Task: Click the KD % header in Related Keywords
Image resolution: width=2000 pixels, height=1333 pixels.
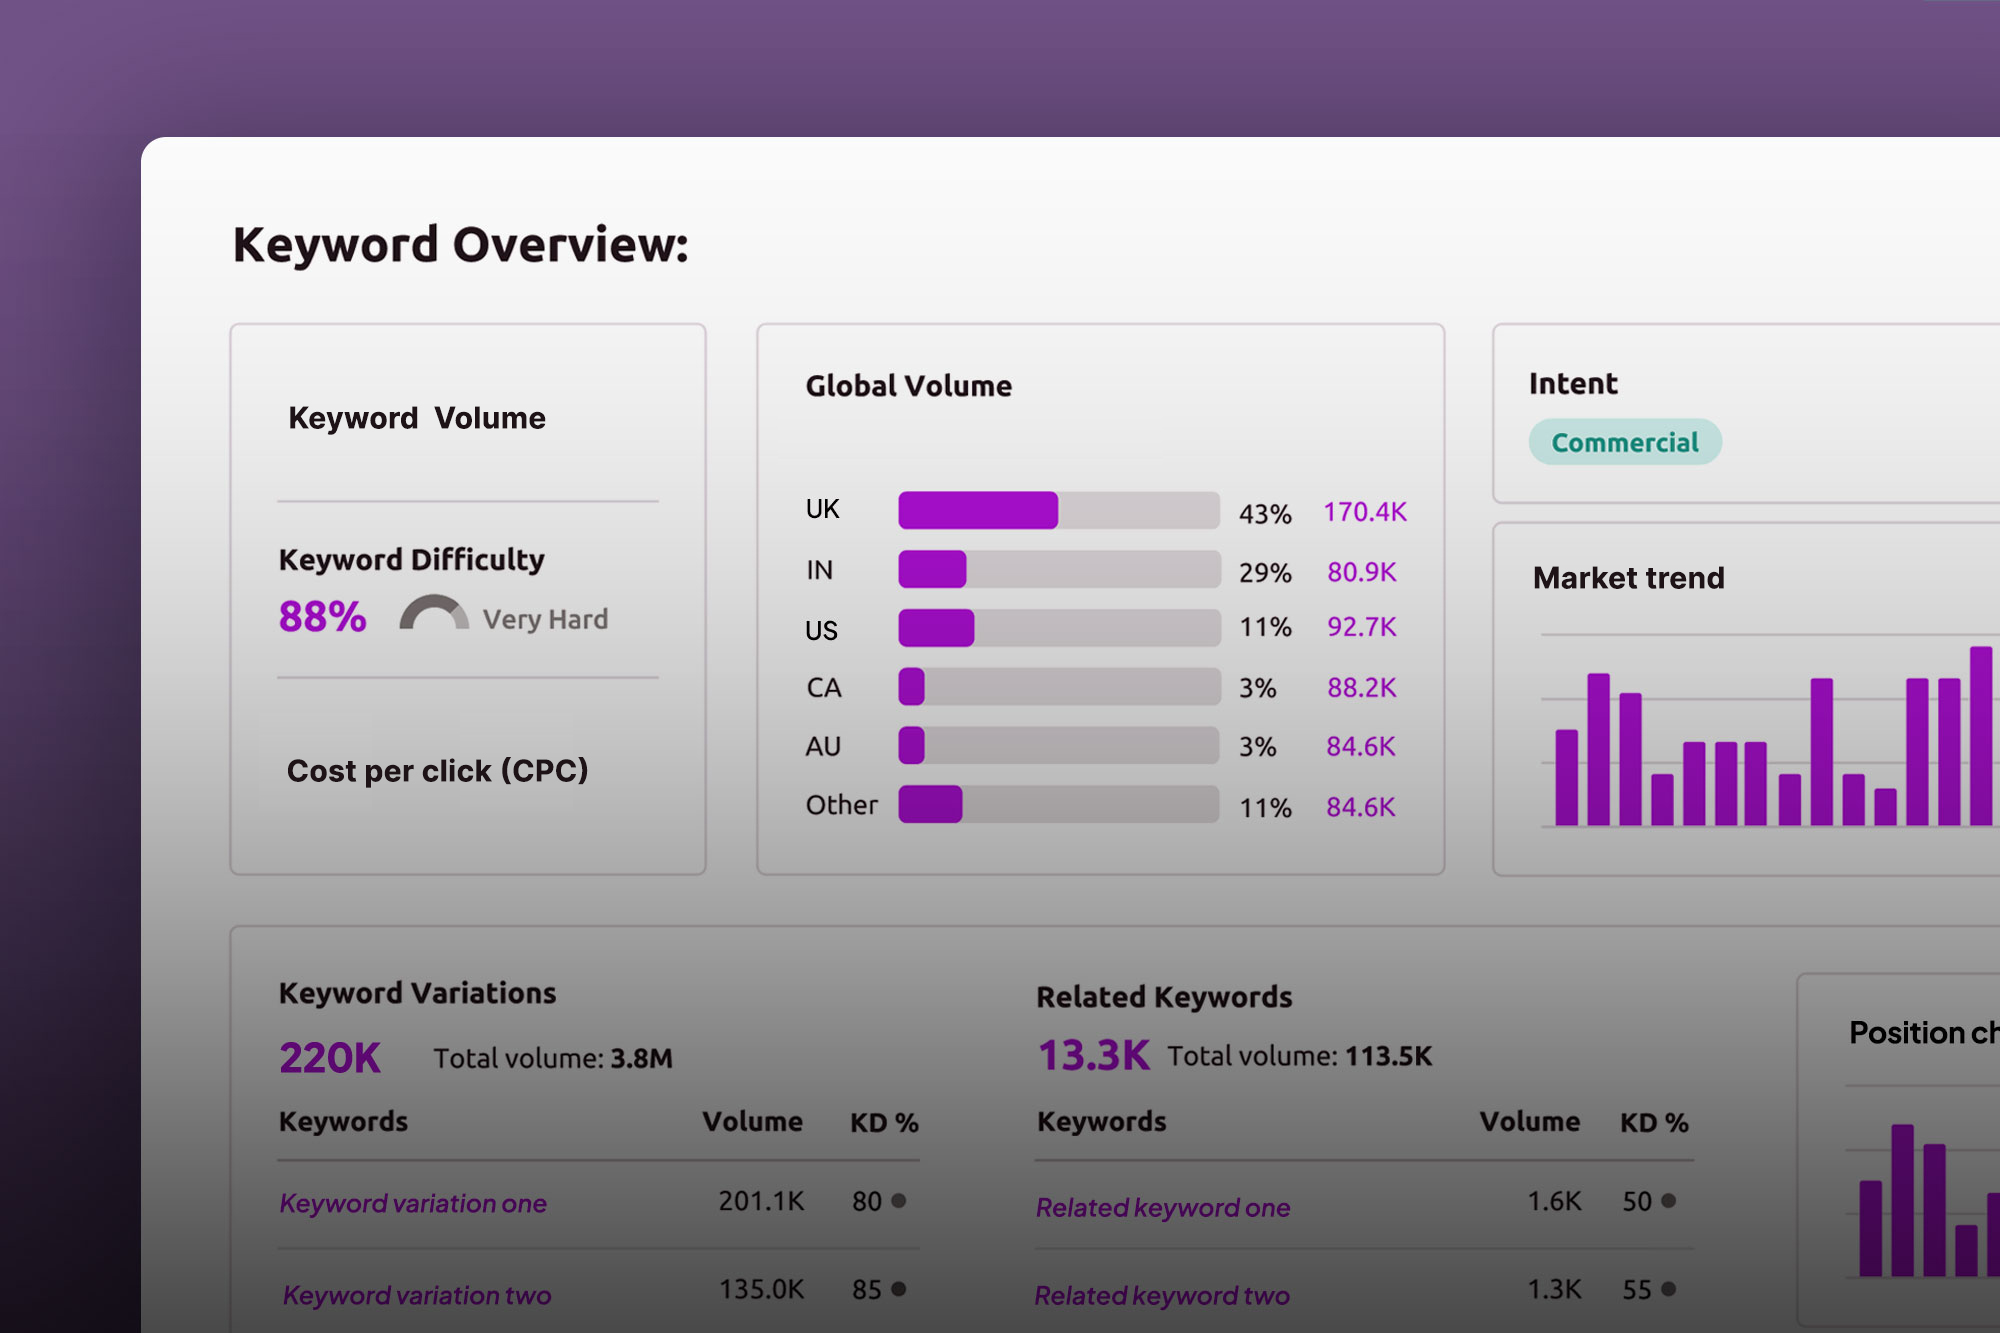Action: [1654, 1123]
